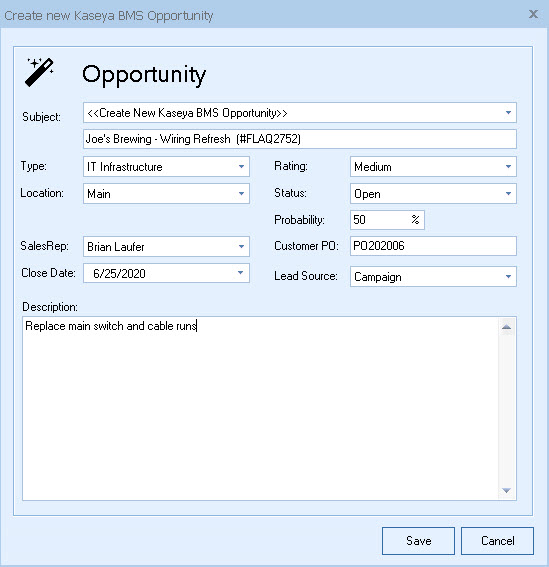Viewport: 549px width, 567px height.
Task: Click the Customer PO label
Action: [306, 246]
